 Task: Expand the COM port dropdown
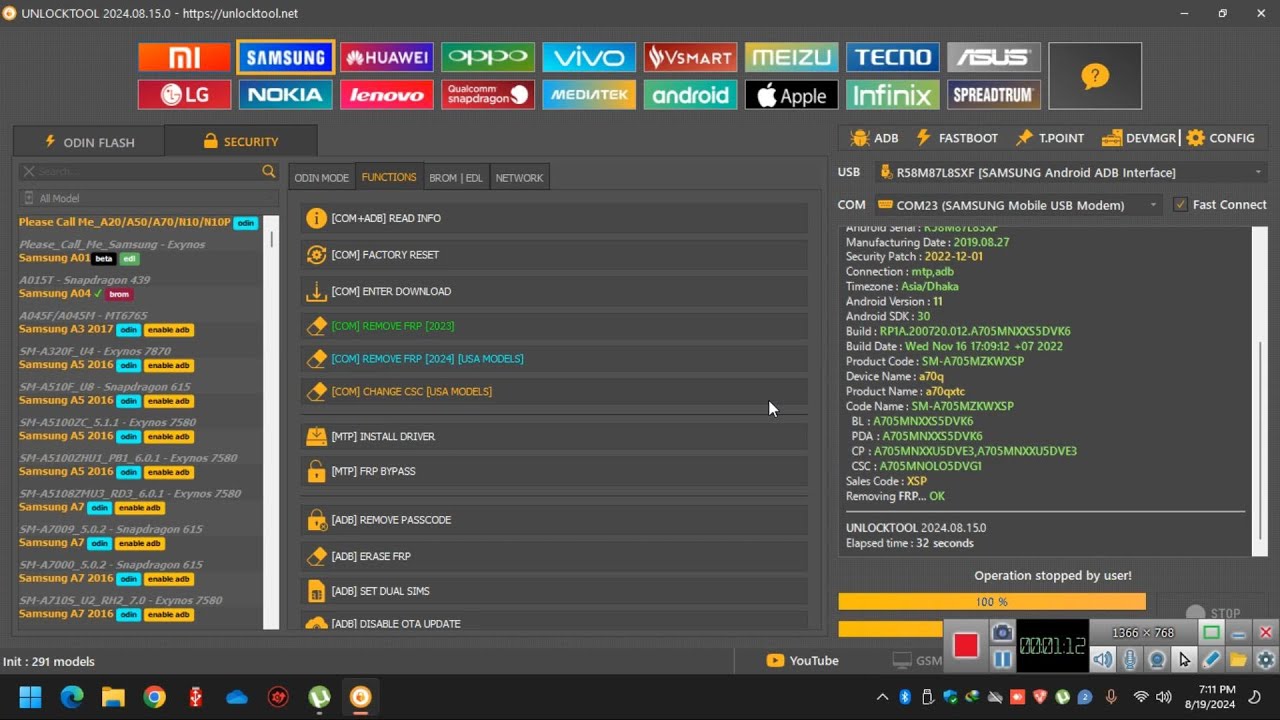coord(1153,205)
